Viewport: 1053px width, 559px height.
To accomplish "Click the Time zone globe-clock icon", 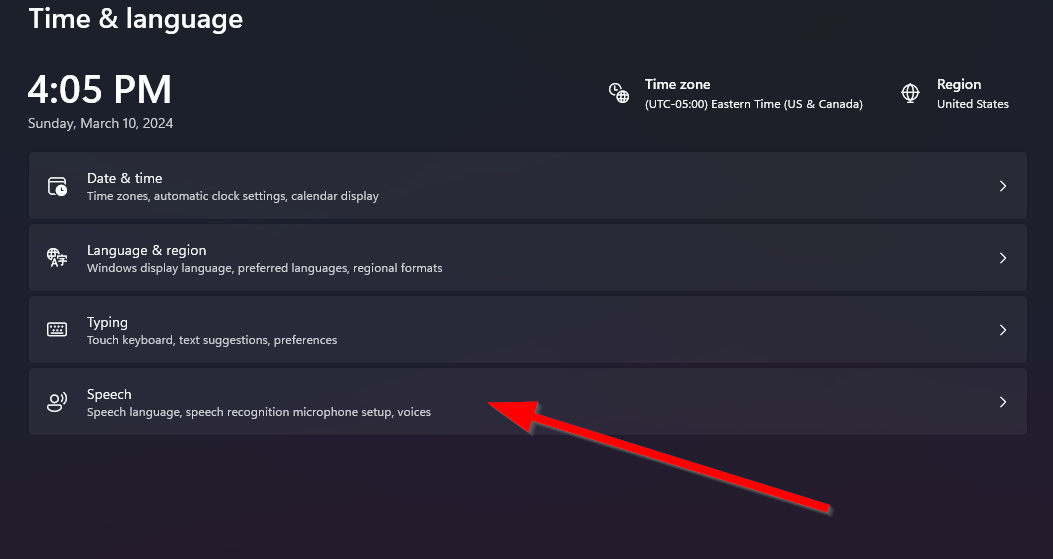I will [619, 93].
